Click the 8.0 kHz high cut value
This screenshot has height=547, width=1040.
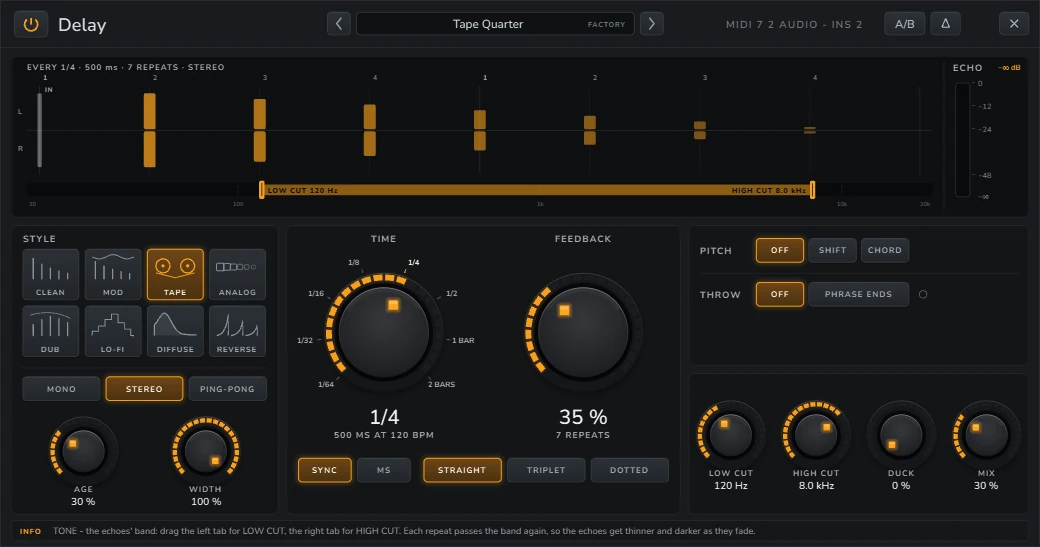(816, 485)
